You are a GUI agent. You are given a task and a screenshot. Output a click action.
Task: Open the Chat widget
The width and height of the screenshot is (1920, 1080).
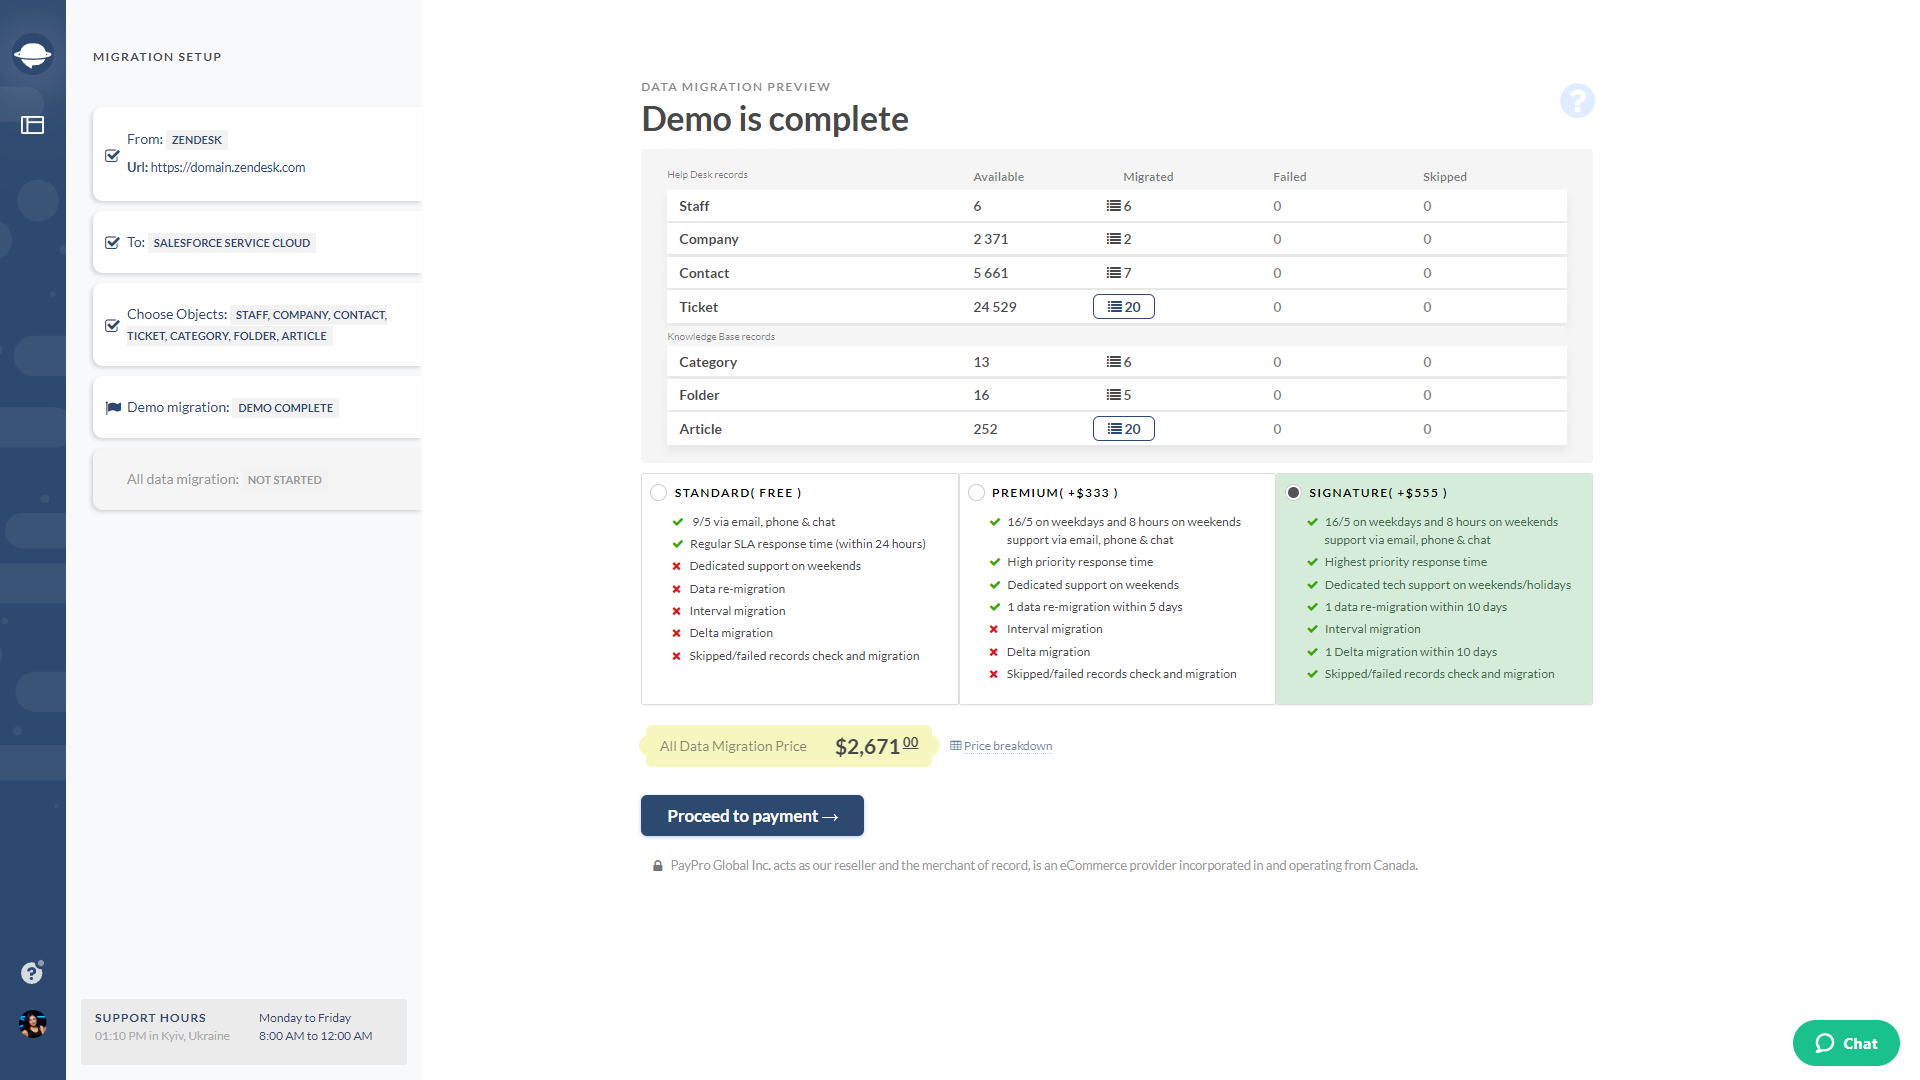pyautogui.click(x=1845, y=1043)
